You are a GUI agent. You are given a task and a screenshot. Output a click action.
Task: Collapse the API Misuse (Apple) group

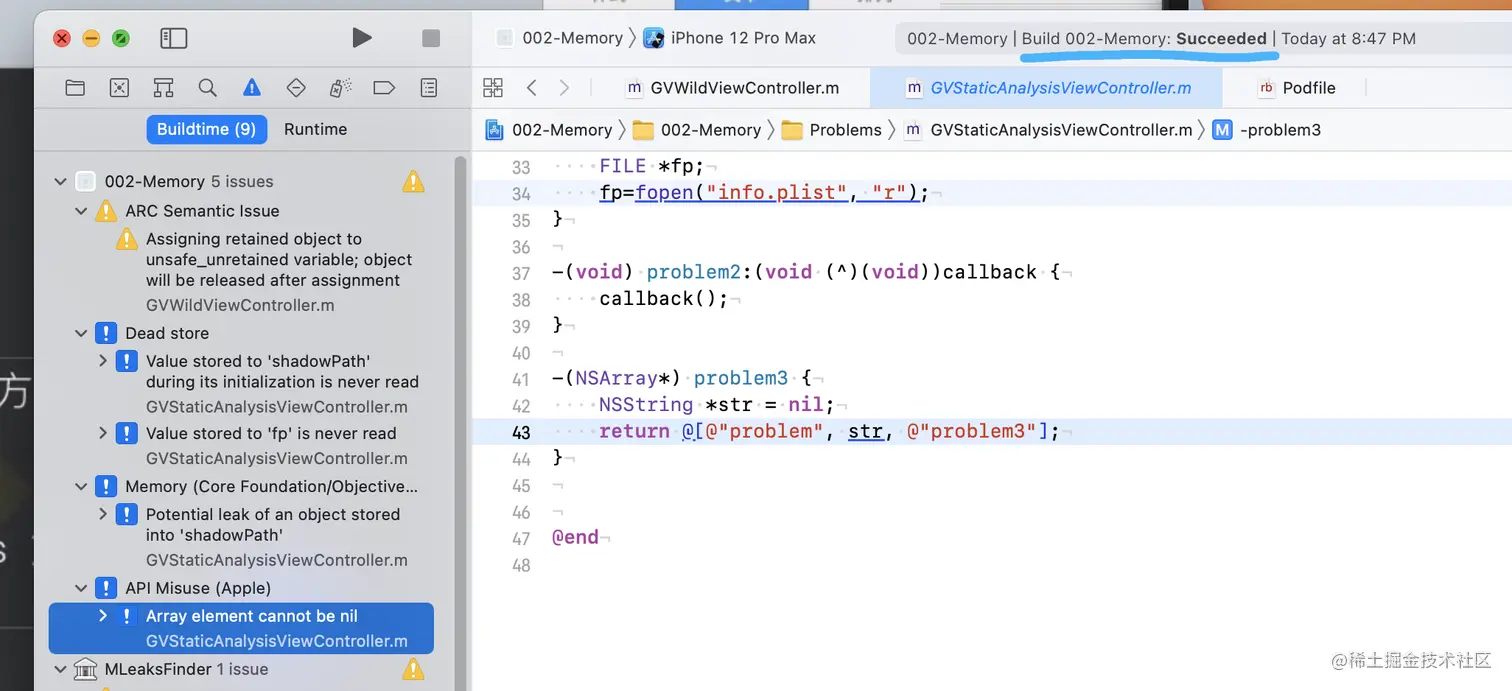coord(81,588)
